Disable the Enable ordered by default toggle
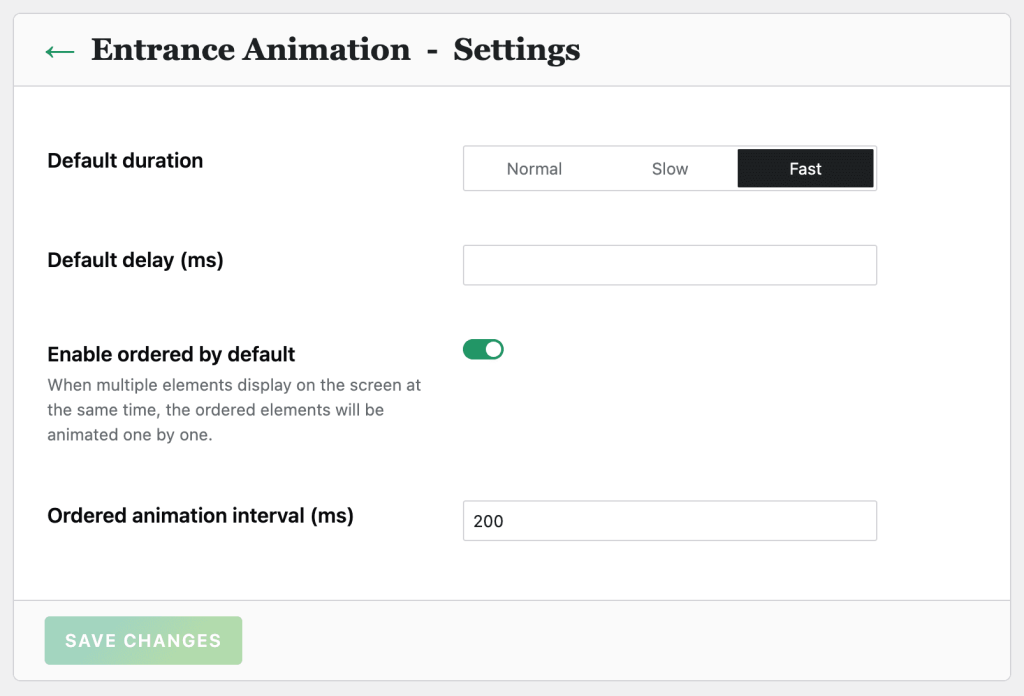1024x696 pixels. [x=483, y=349]
